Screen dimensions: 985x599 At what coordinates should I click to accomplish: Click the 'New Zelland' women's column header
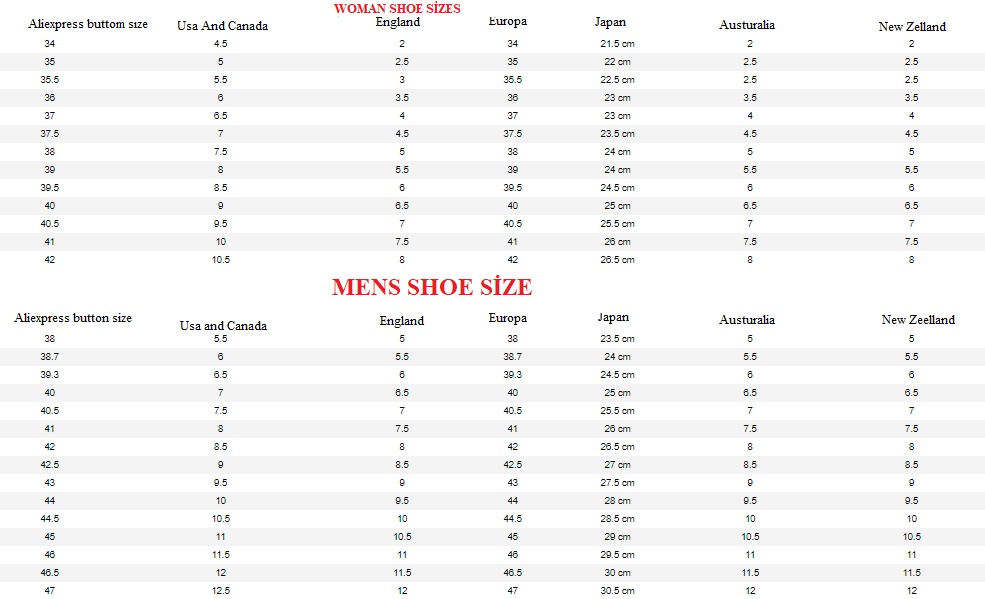pyautogui.click(x=912, y=27)
